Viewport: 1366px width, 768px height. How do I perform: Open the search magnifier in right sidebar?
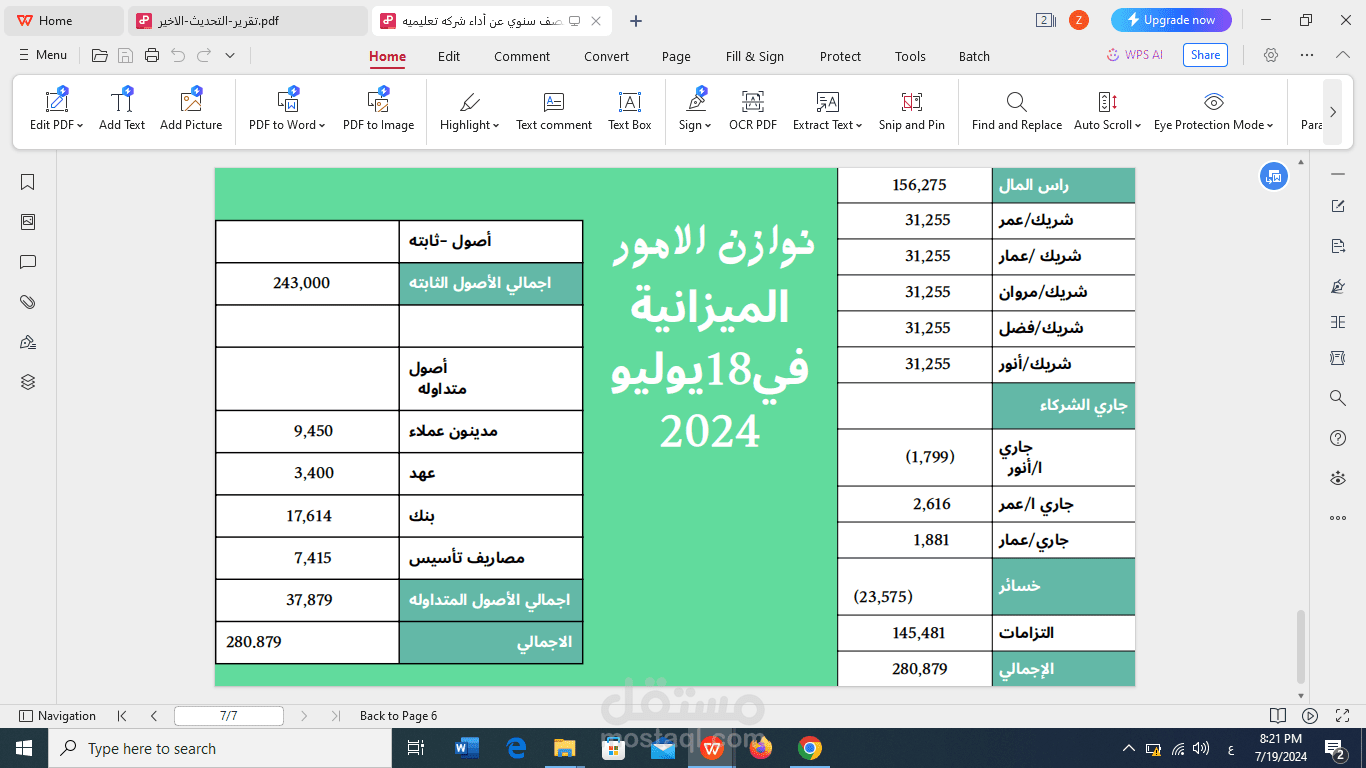[x=1338, y=398]
